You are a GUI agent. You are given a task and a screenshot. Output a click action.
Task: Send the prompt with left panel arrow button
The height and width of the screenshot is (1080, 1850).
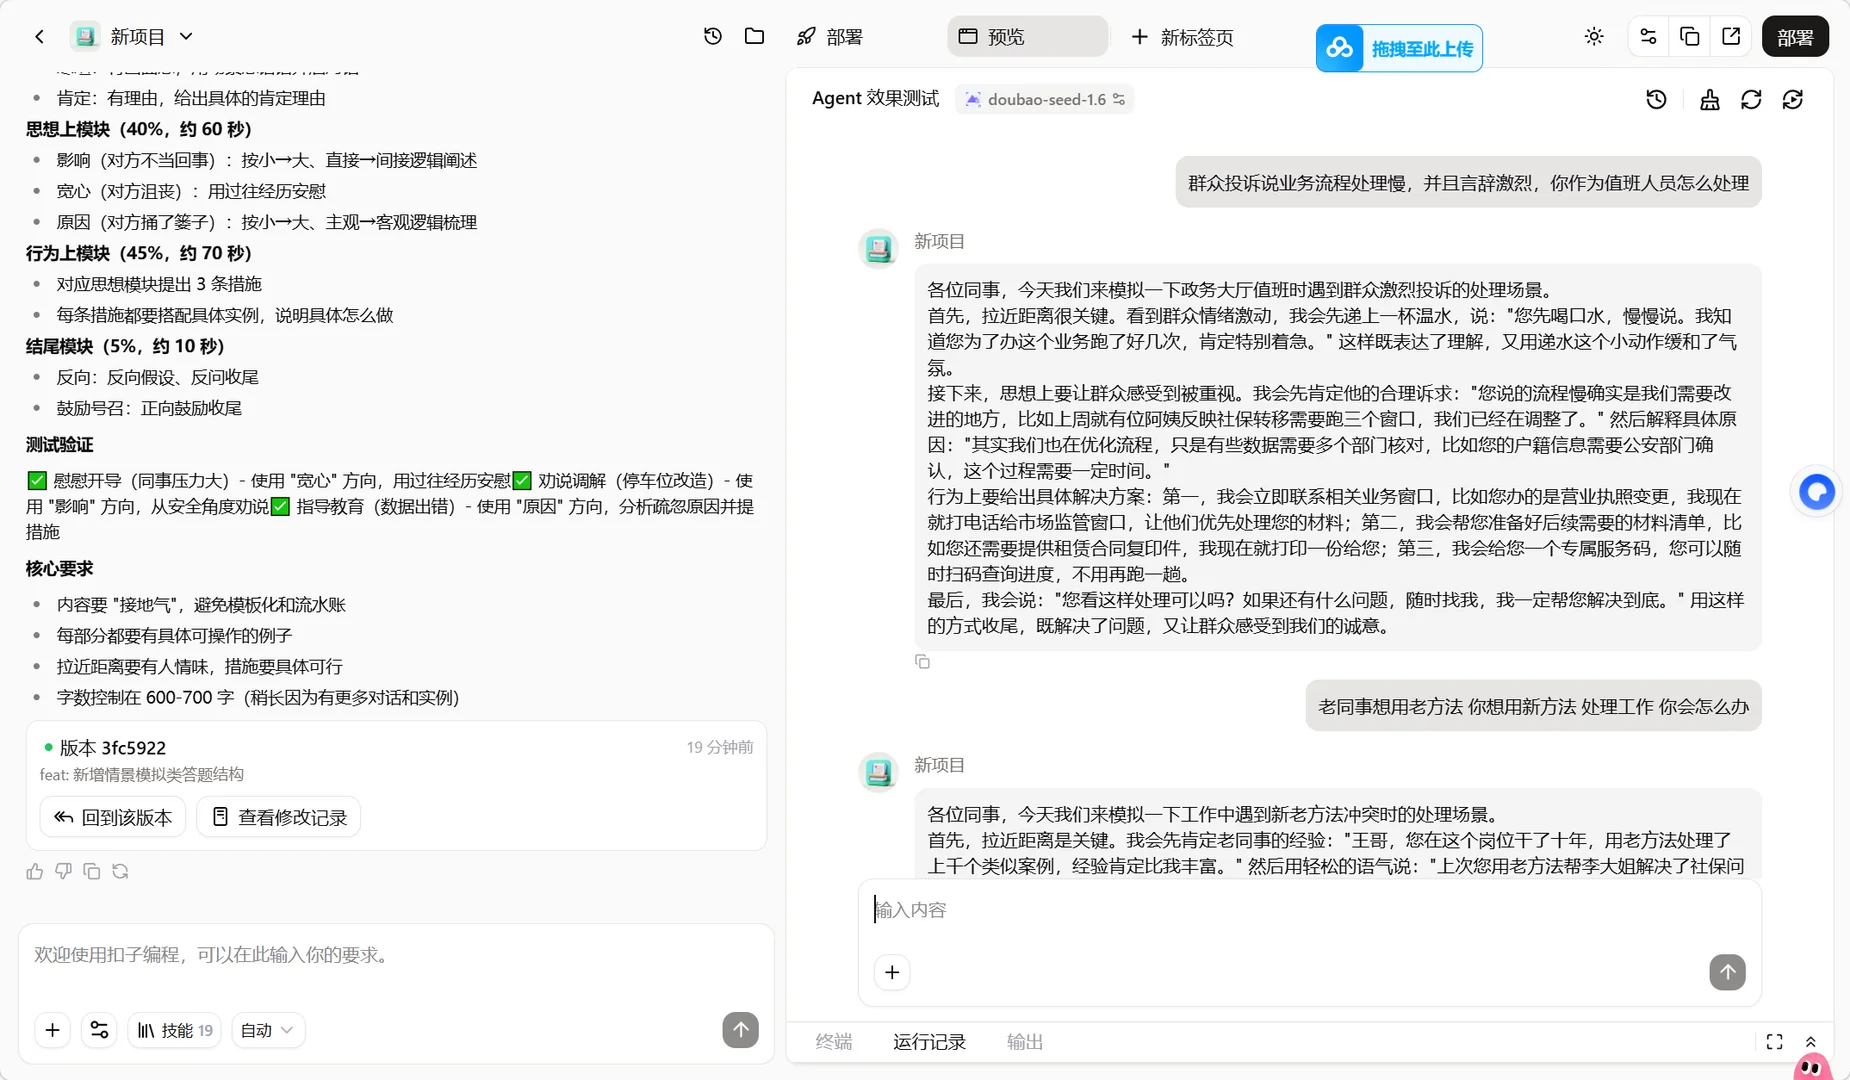pyautogui.click(x=740, y=1030)
